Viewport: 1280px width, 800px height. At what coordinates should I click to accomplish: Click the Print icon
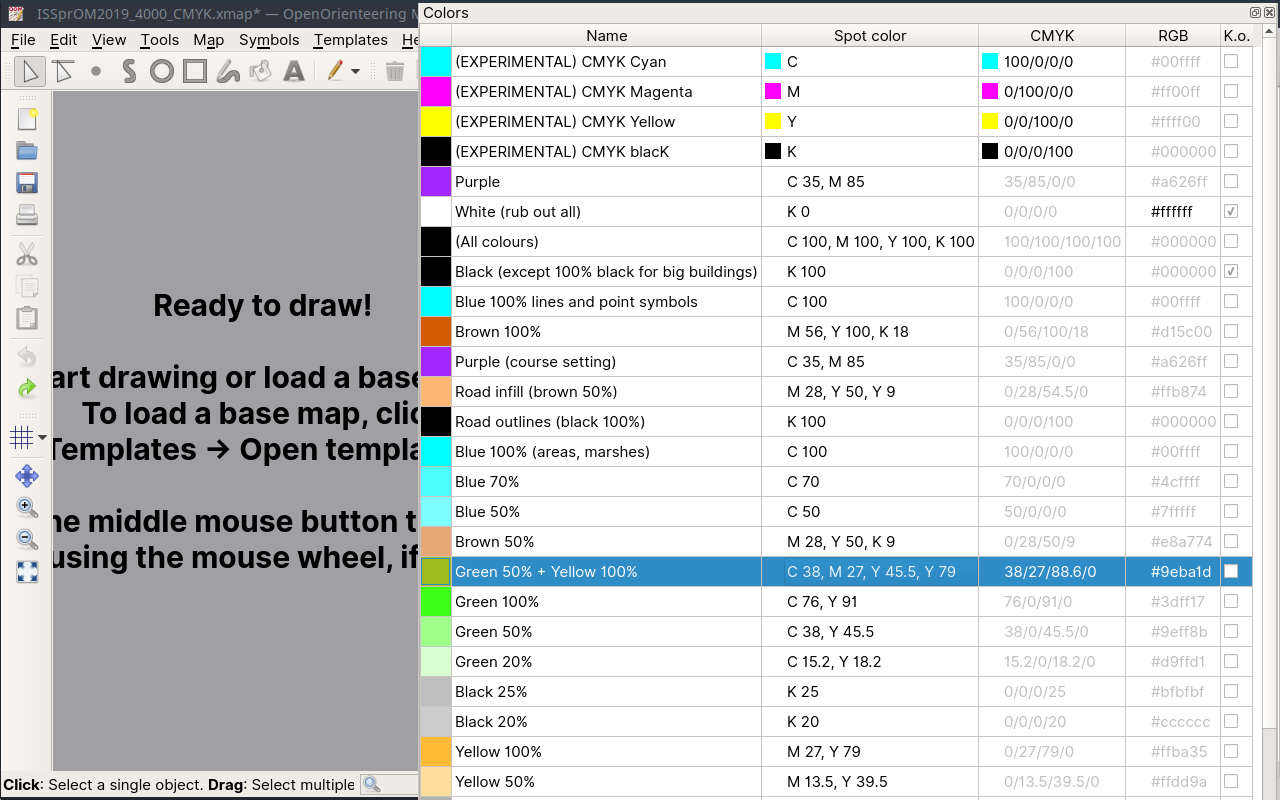coord(27,215)
